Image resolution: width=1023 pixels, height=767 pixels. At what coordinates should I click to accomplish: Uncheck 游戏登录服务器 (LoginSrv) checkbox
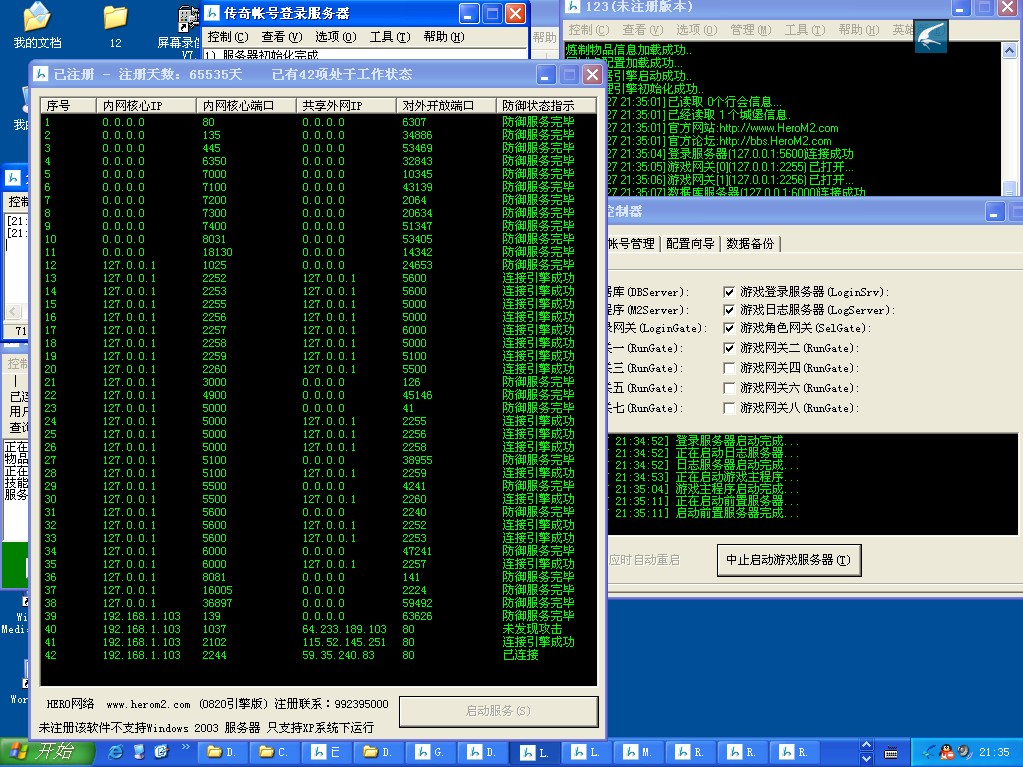tap(729, 291)
